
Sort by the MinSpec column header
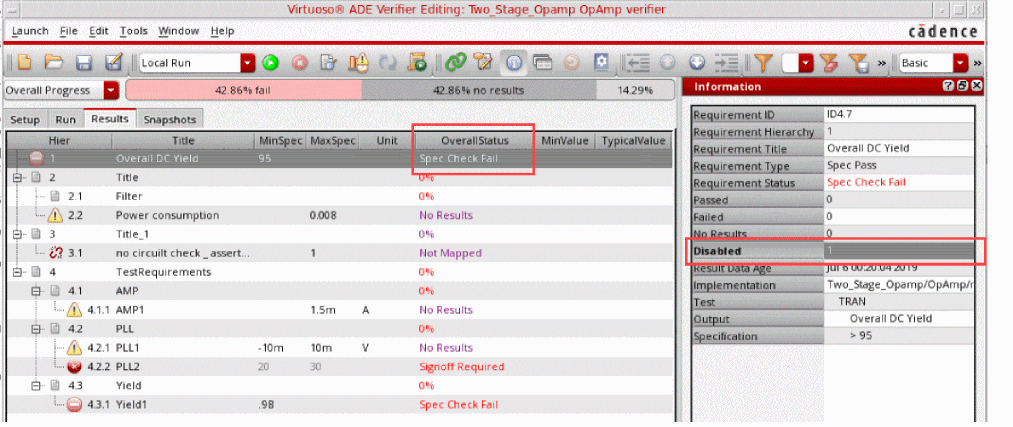pos(280,140)
